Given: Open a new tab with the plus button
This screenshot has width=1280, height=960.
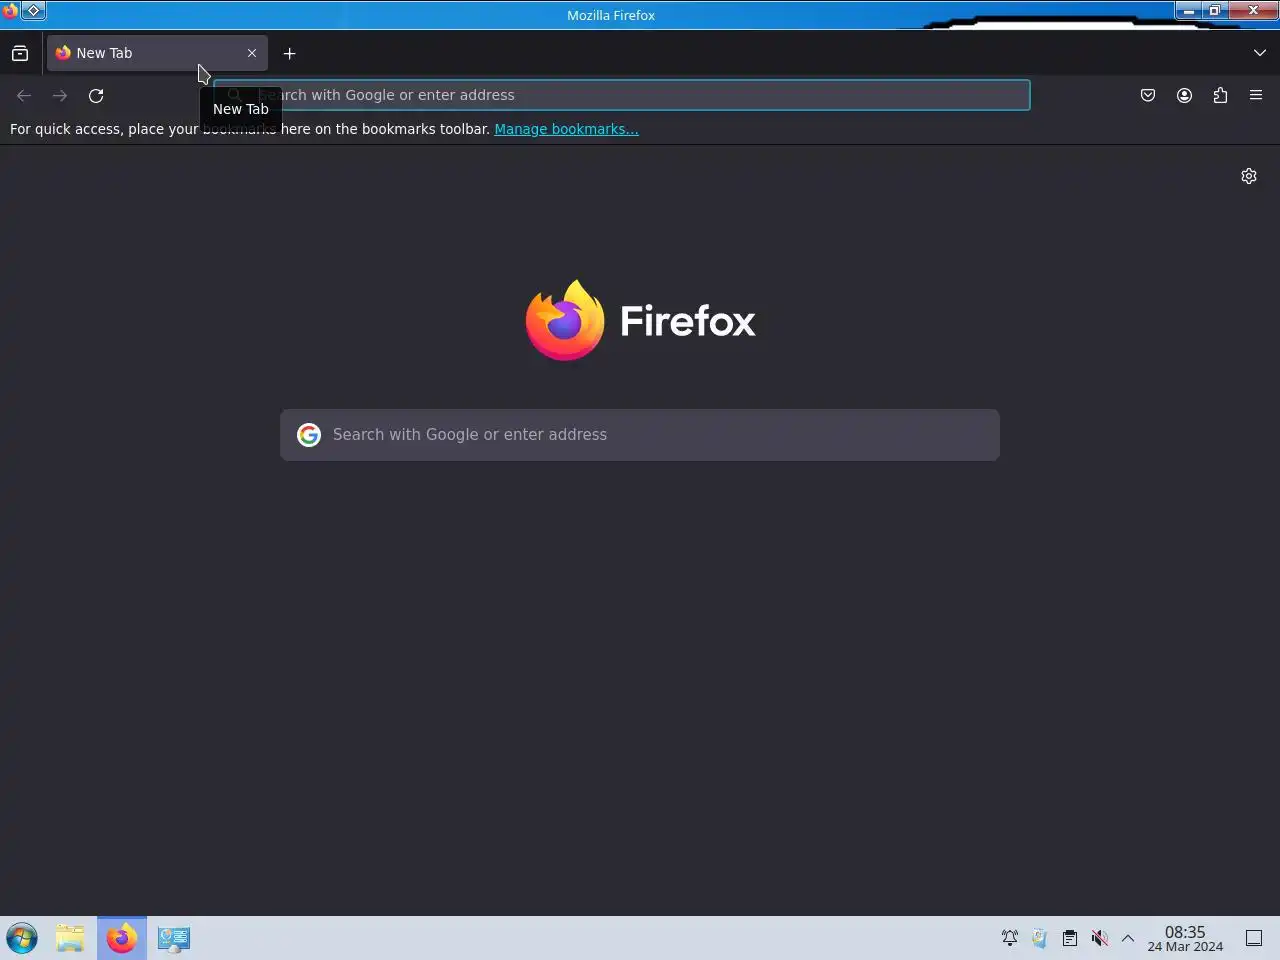Looking at the screenshot, I should click(x=289, y=53).
